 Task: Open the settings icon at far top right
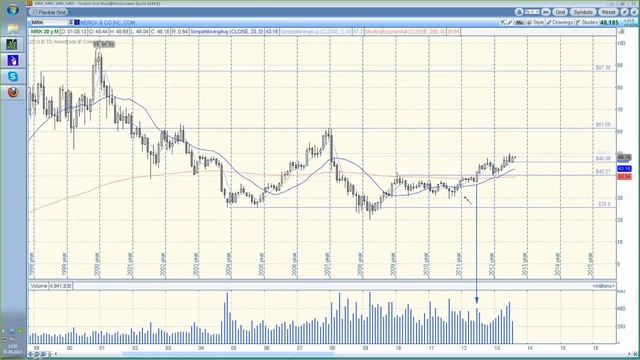click(633, 12)
